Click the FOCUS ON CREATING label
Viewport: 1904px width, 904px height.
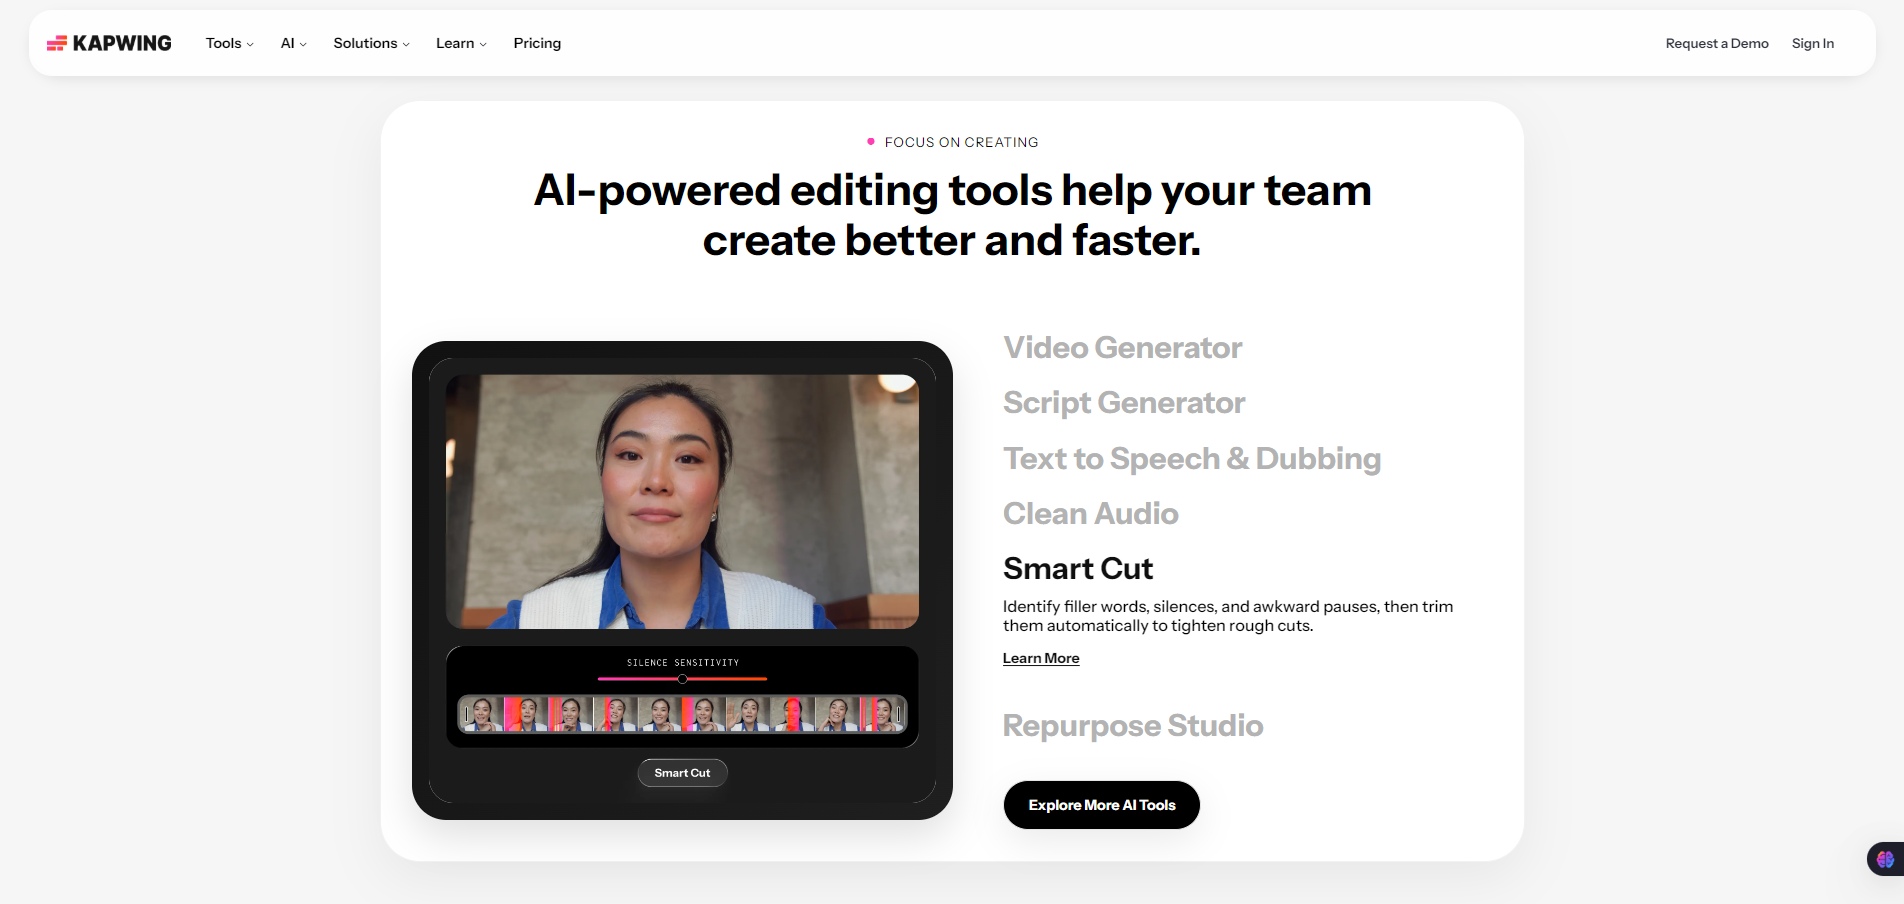pyautogui.click(x=961, y=142)
